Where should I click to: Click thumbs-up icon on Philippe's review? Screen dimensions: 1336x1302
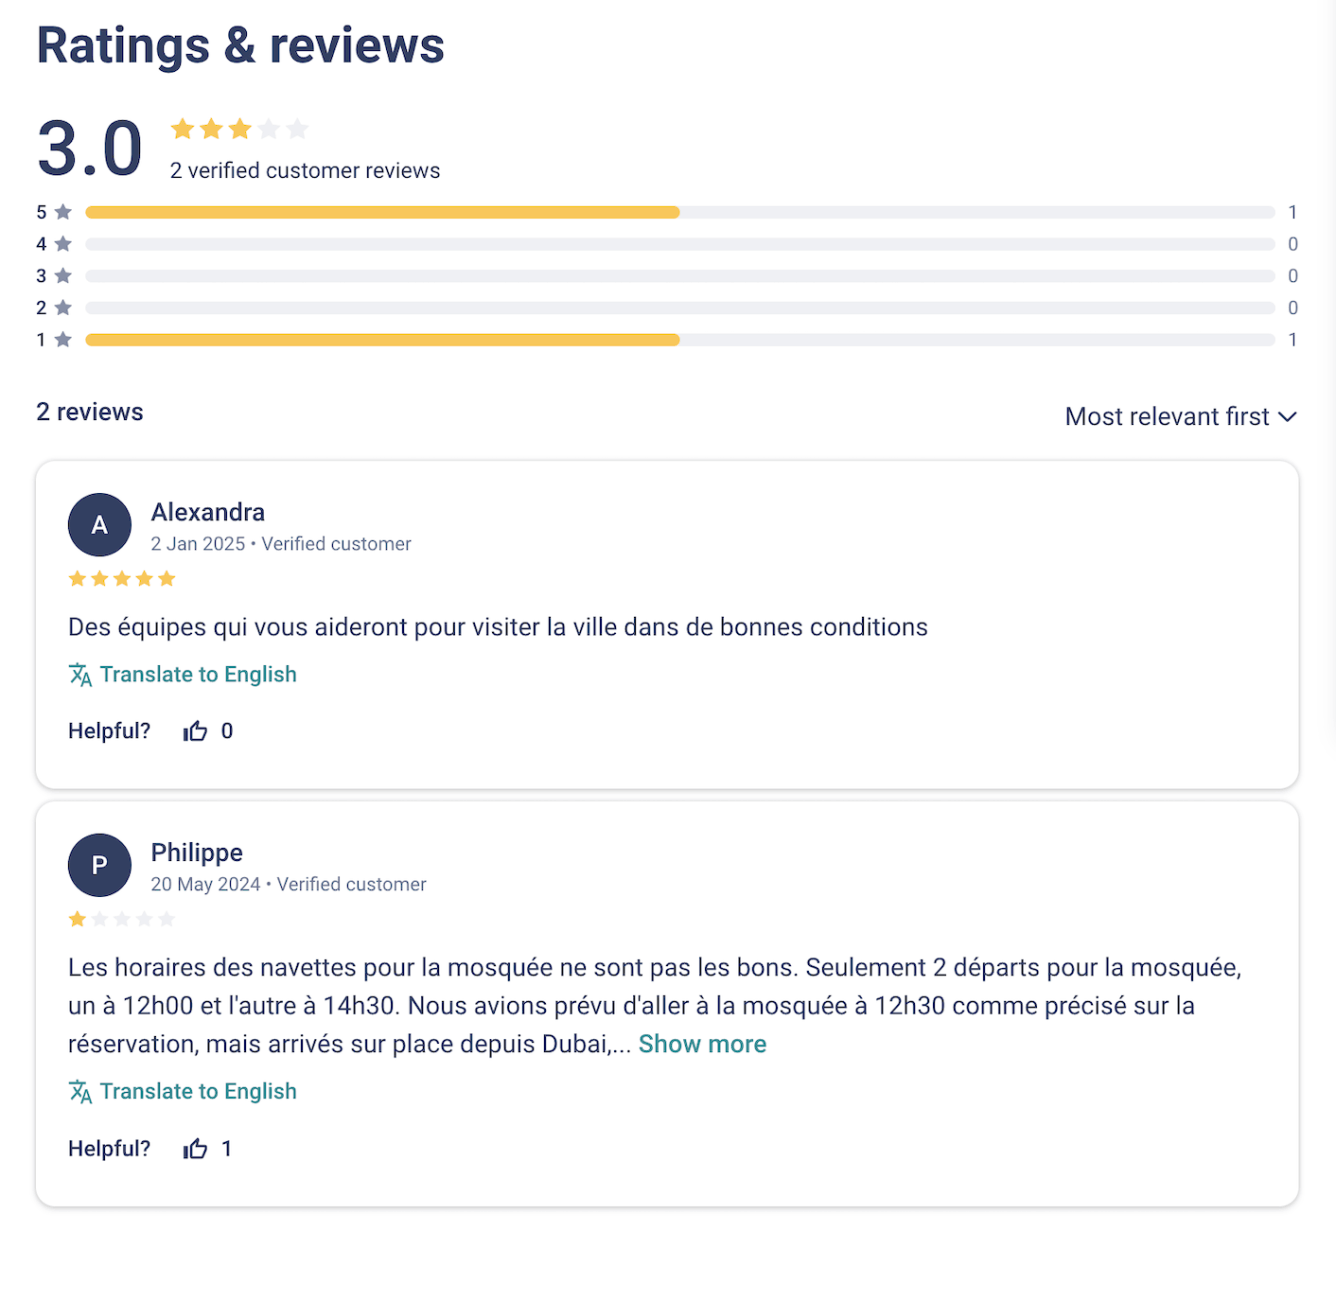(195, 1149)
